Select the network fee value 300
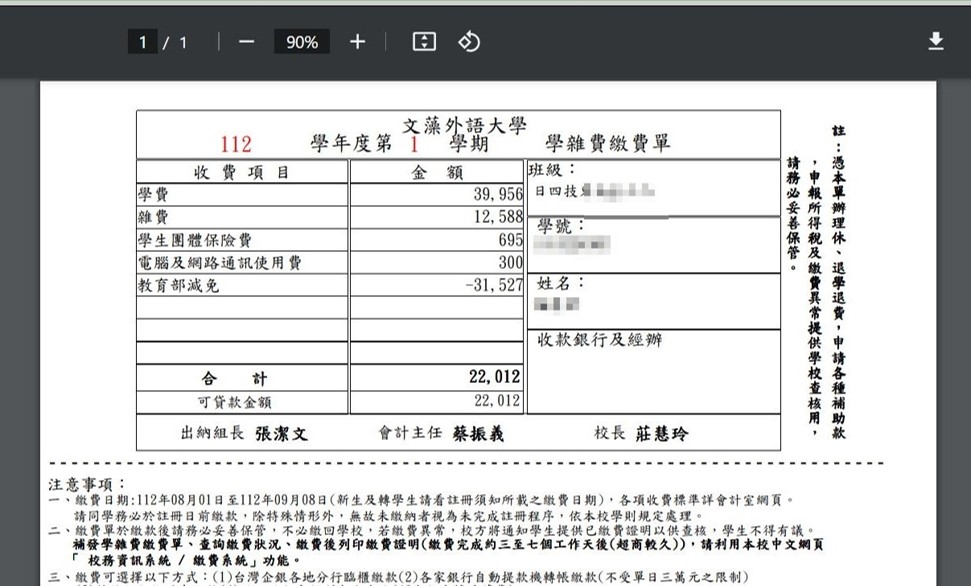This screenshot has height=586, width=971. tap(510, 263)
